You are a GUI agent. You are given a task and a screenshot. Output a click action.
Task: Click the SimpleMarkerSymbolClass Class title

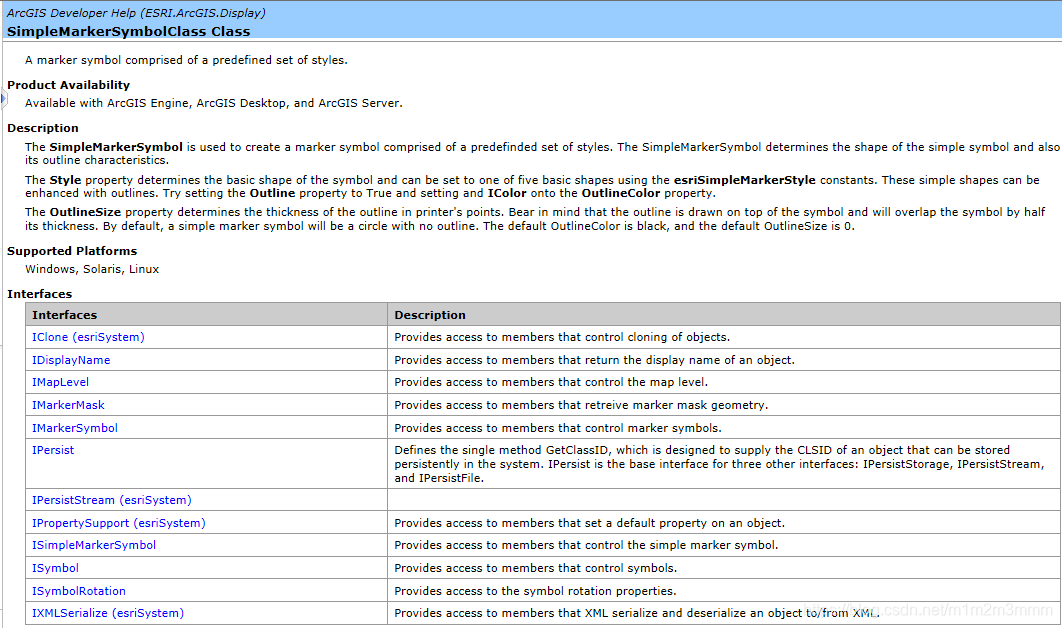coord(129,31)
